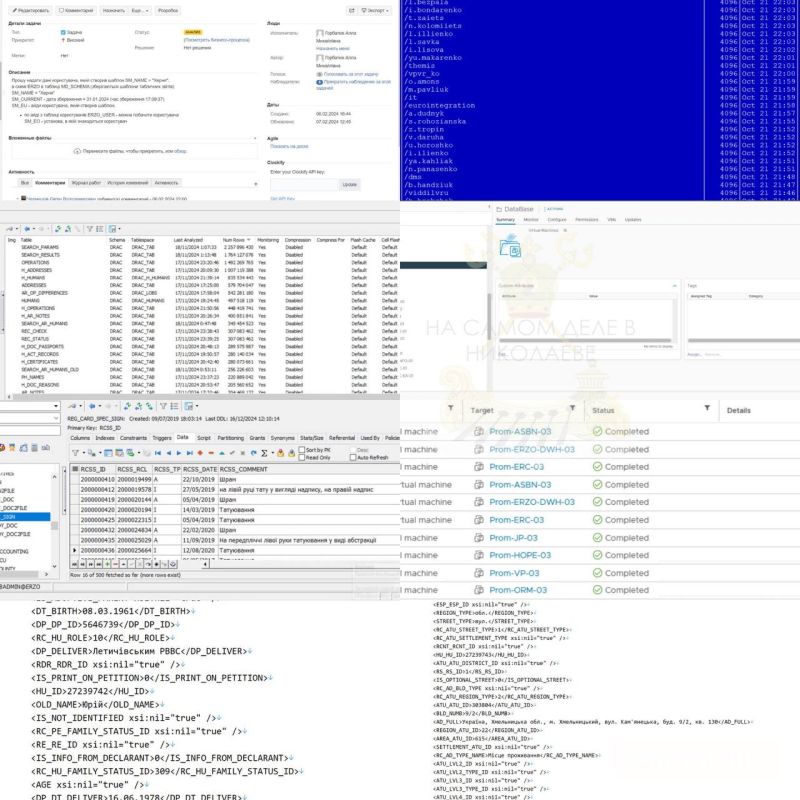
Task: Click the next record arrow icon
Action: pyautogui.click(x=179, y=453)
